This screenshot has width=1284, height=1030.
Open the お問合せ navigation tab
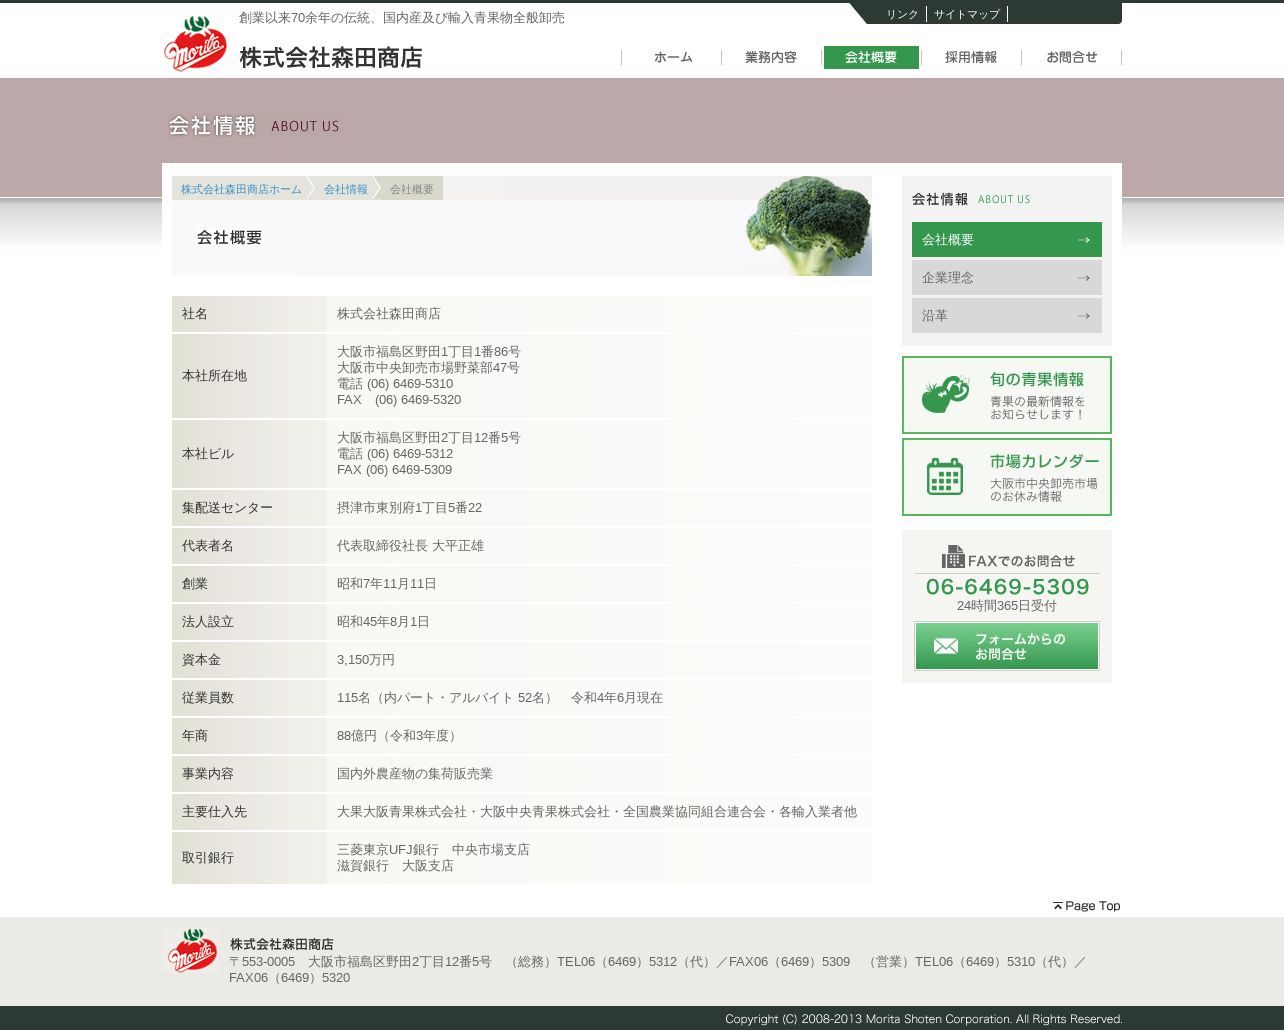[1072, 58]
